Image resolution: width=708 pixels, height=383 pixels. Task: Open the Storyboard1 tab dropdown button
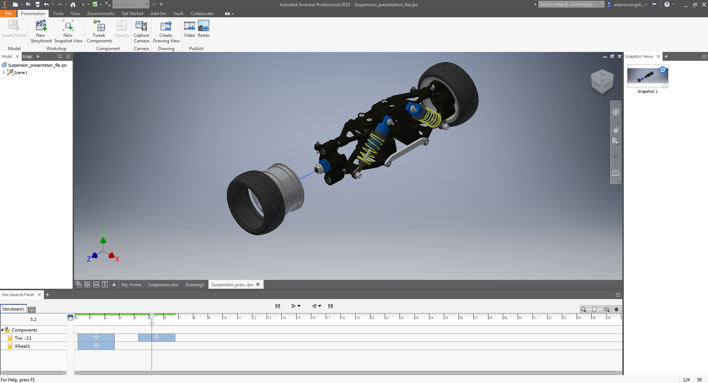32,309
